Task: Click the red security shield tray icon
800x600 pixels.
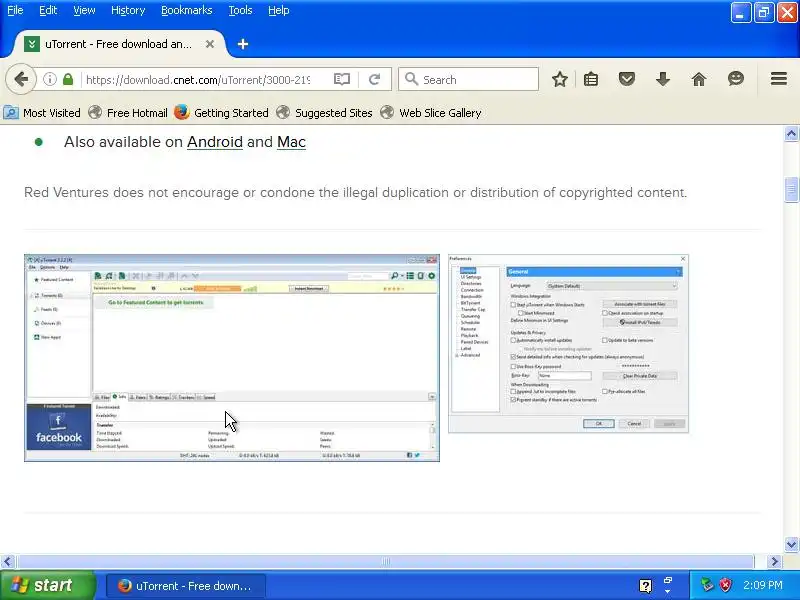Action: coord(726,585)
